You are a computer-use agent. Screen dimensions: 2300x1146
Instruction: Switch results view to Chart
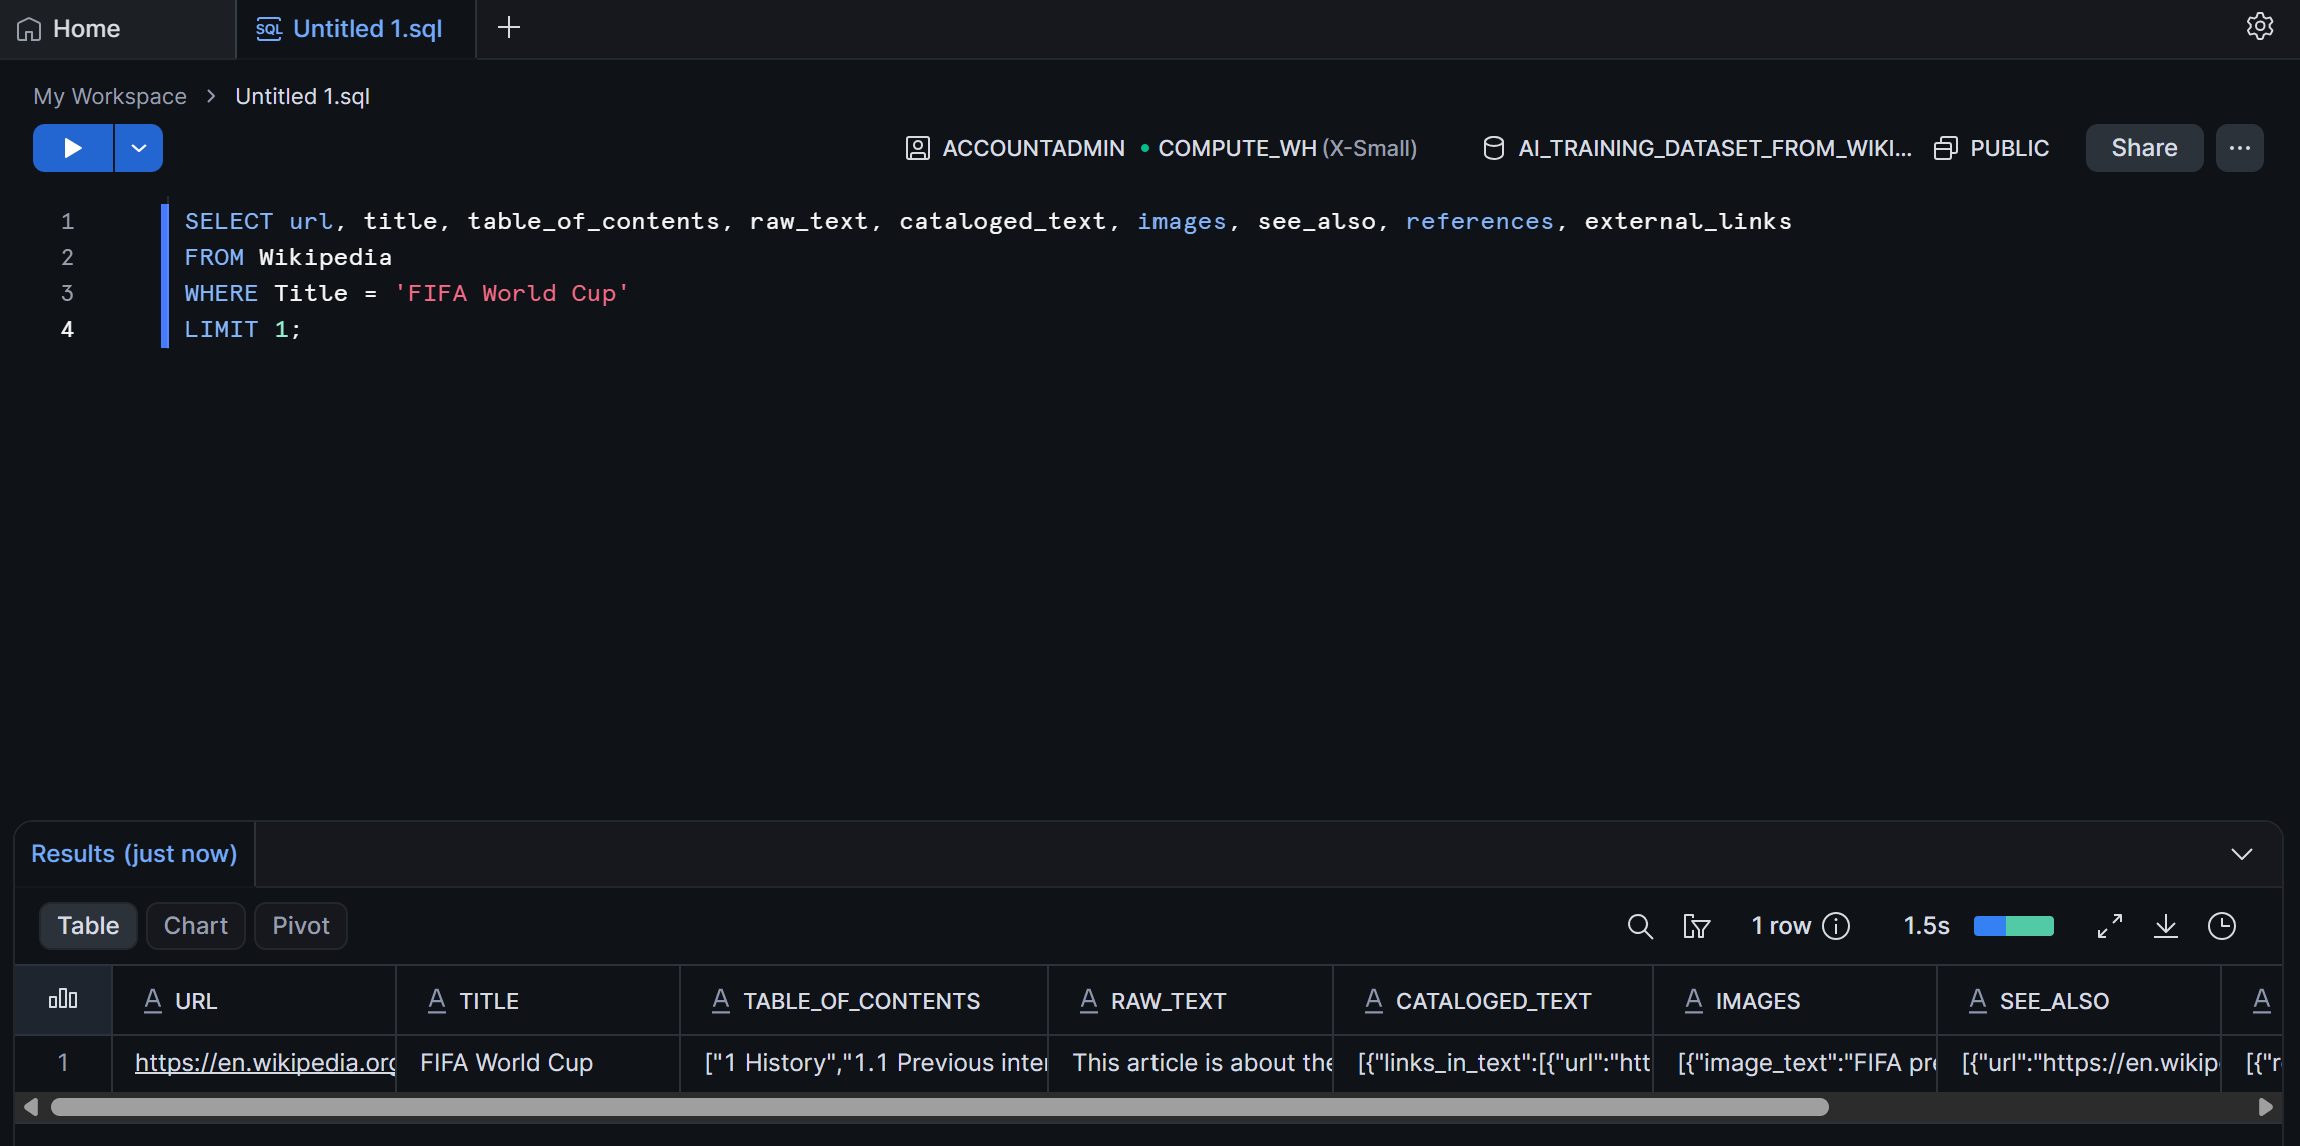196,926
